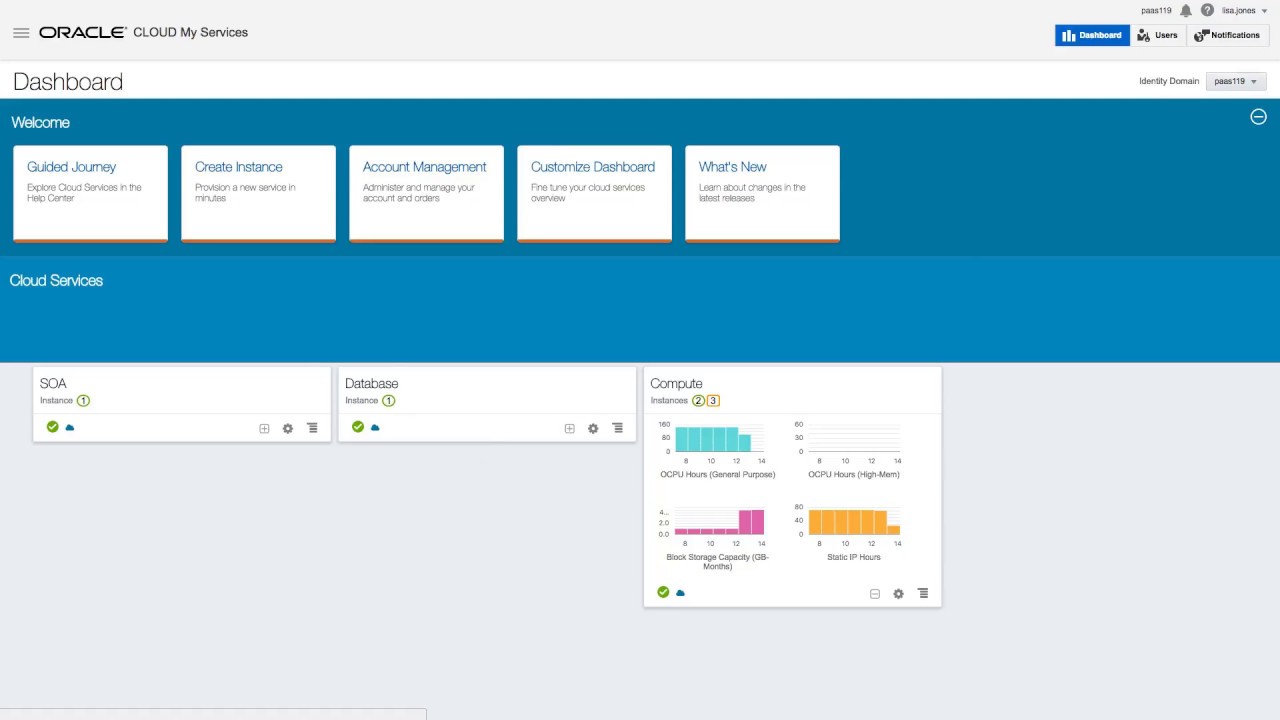Click the SOA cloud status icon
1280x720 pixels.
click(70, 427)
